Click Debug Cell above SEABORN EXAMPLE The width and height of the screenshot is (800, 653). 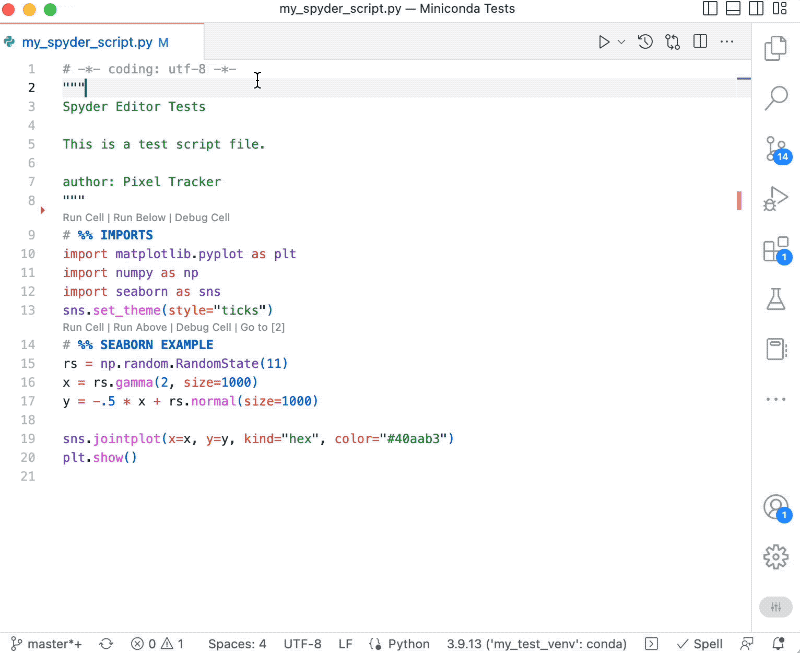(204, 327)
